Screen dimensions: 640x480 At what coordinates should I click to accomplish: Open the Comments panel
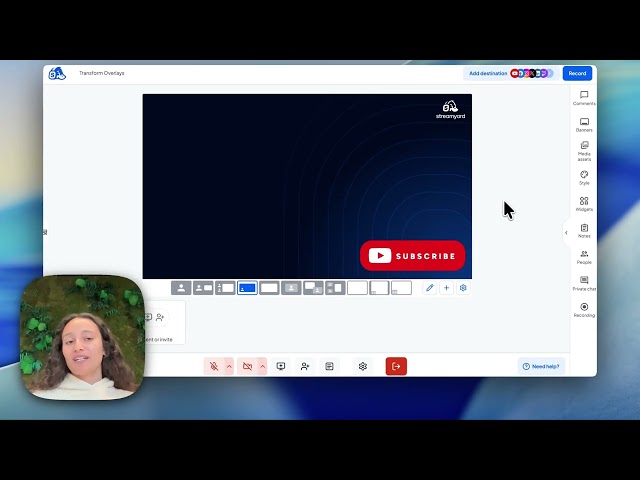pyautogui.click(x=584, y=98)
